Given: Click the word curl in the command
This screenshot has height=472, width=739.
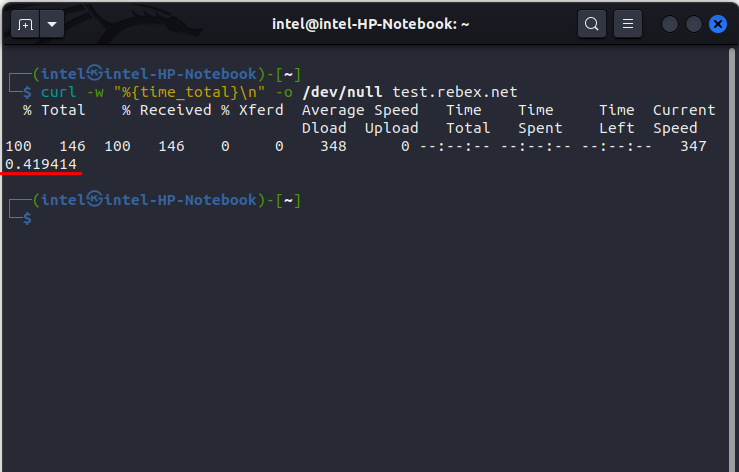Looking at the screenshot, I should coord(57,92).
